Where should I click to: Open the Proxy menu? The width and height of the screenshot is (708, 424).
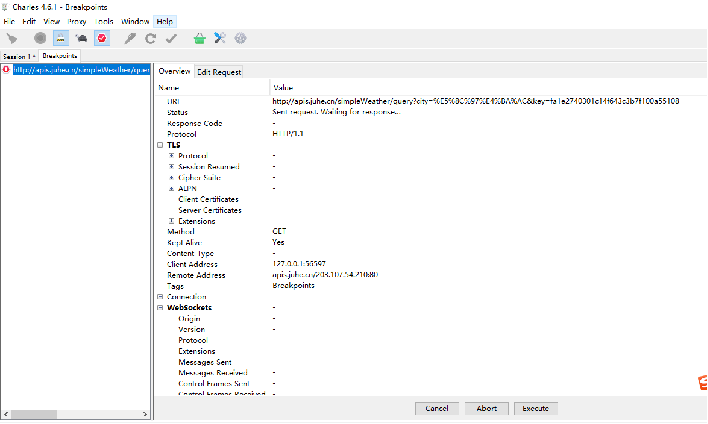tap(77, 21)
